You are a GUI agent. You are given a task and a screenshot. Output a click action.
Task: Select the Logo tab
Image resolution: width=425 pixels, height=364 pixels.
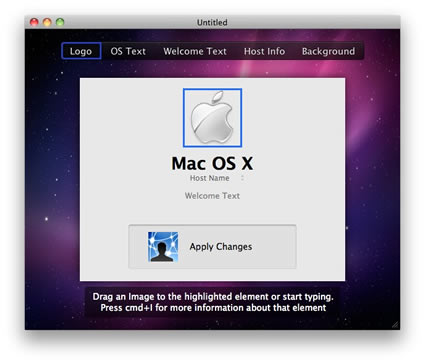pyautogui.click(x=81, y=51)
